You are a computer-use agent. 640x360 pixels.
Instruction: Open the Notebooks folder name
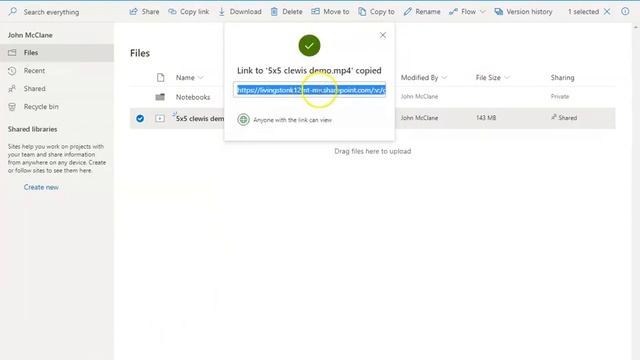(x=193, y=97)
